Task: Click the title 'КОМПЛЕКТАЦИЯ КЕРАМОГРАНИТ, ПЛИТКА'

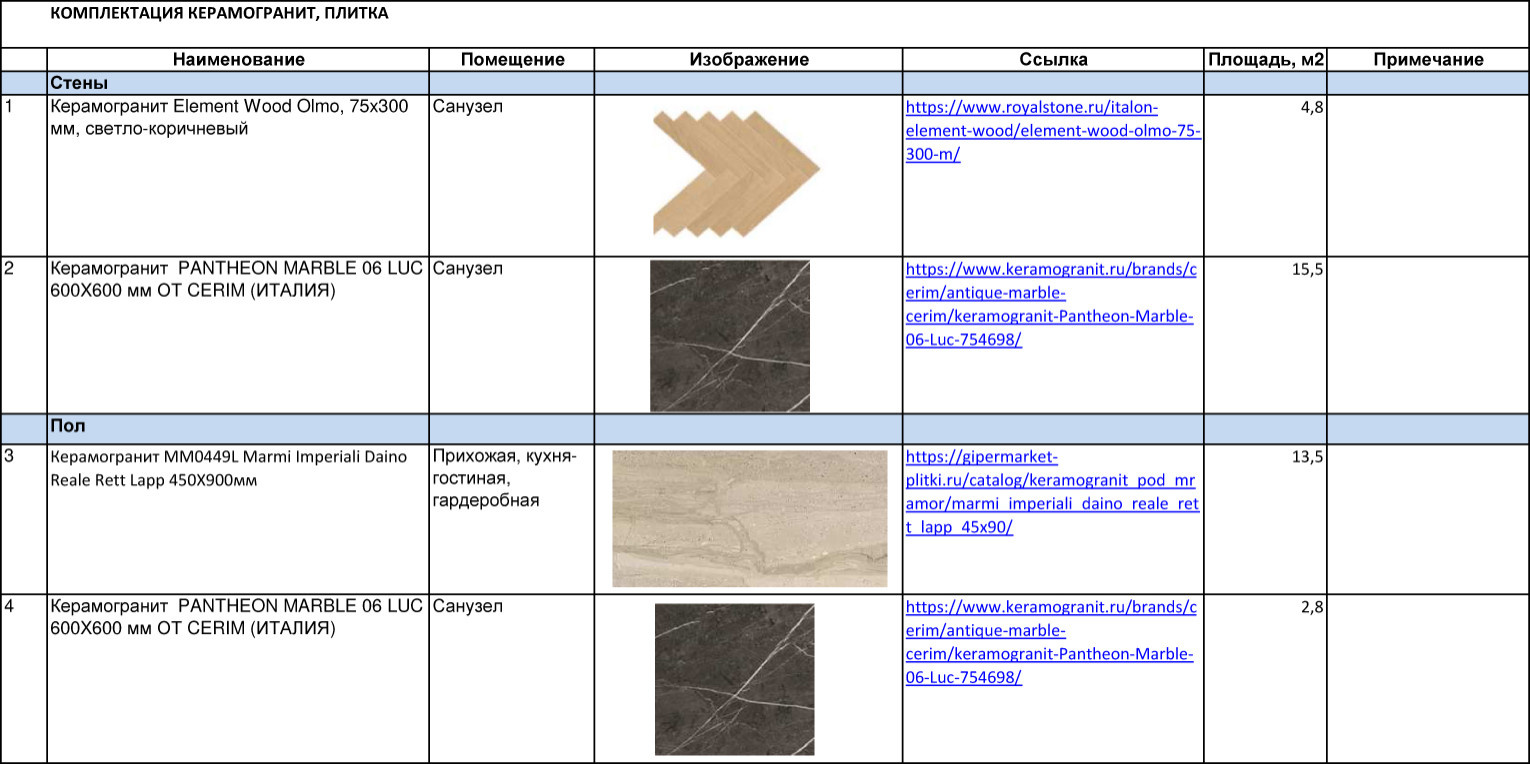Action: tap(219, 14)
